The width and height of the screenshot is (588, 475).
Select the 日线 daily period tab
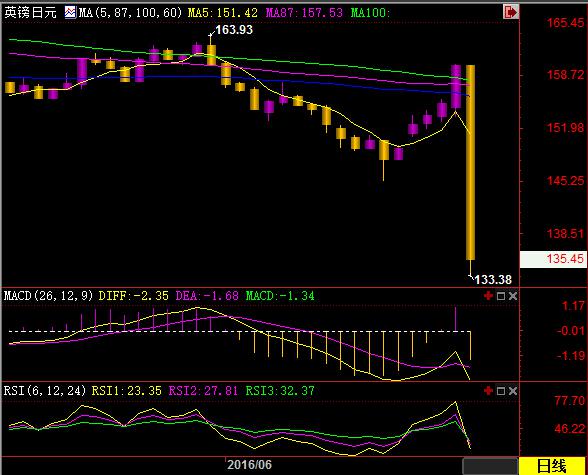click(x=551, y=466)
